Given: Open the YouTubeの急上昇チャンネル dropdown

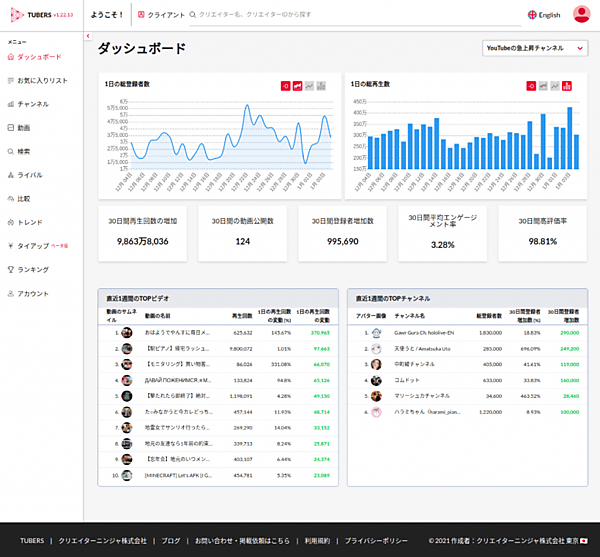Looking at the screenshot, I should [x=534, y=48].
